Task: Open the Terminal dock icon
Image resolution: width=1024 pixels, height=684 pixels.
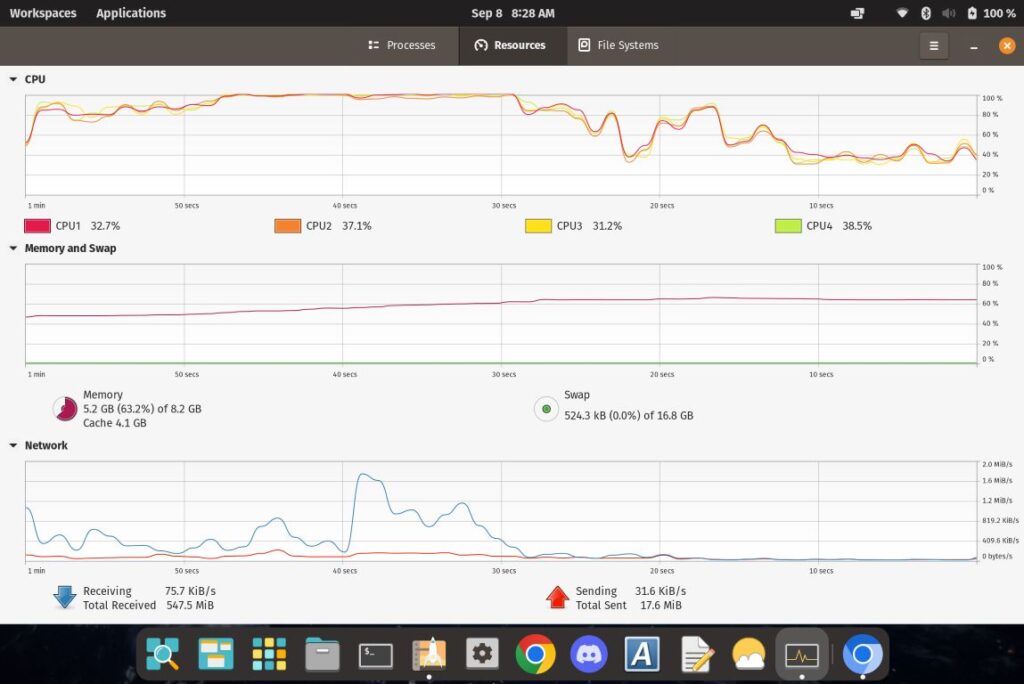Action: tap(376, 655)
